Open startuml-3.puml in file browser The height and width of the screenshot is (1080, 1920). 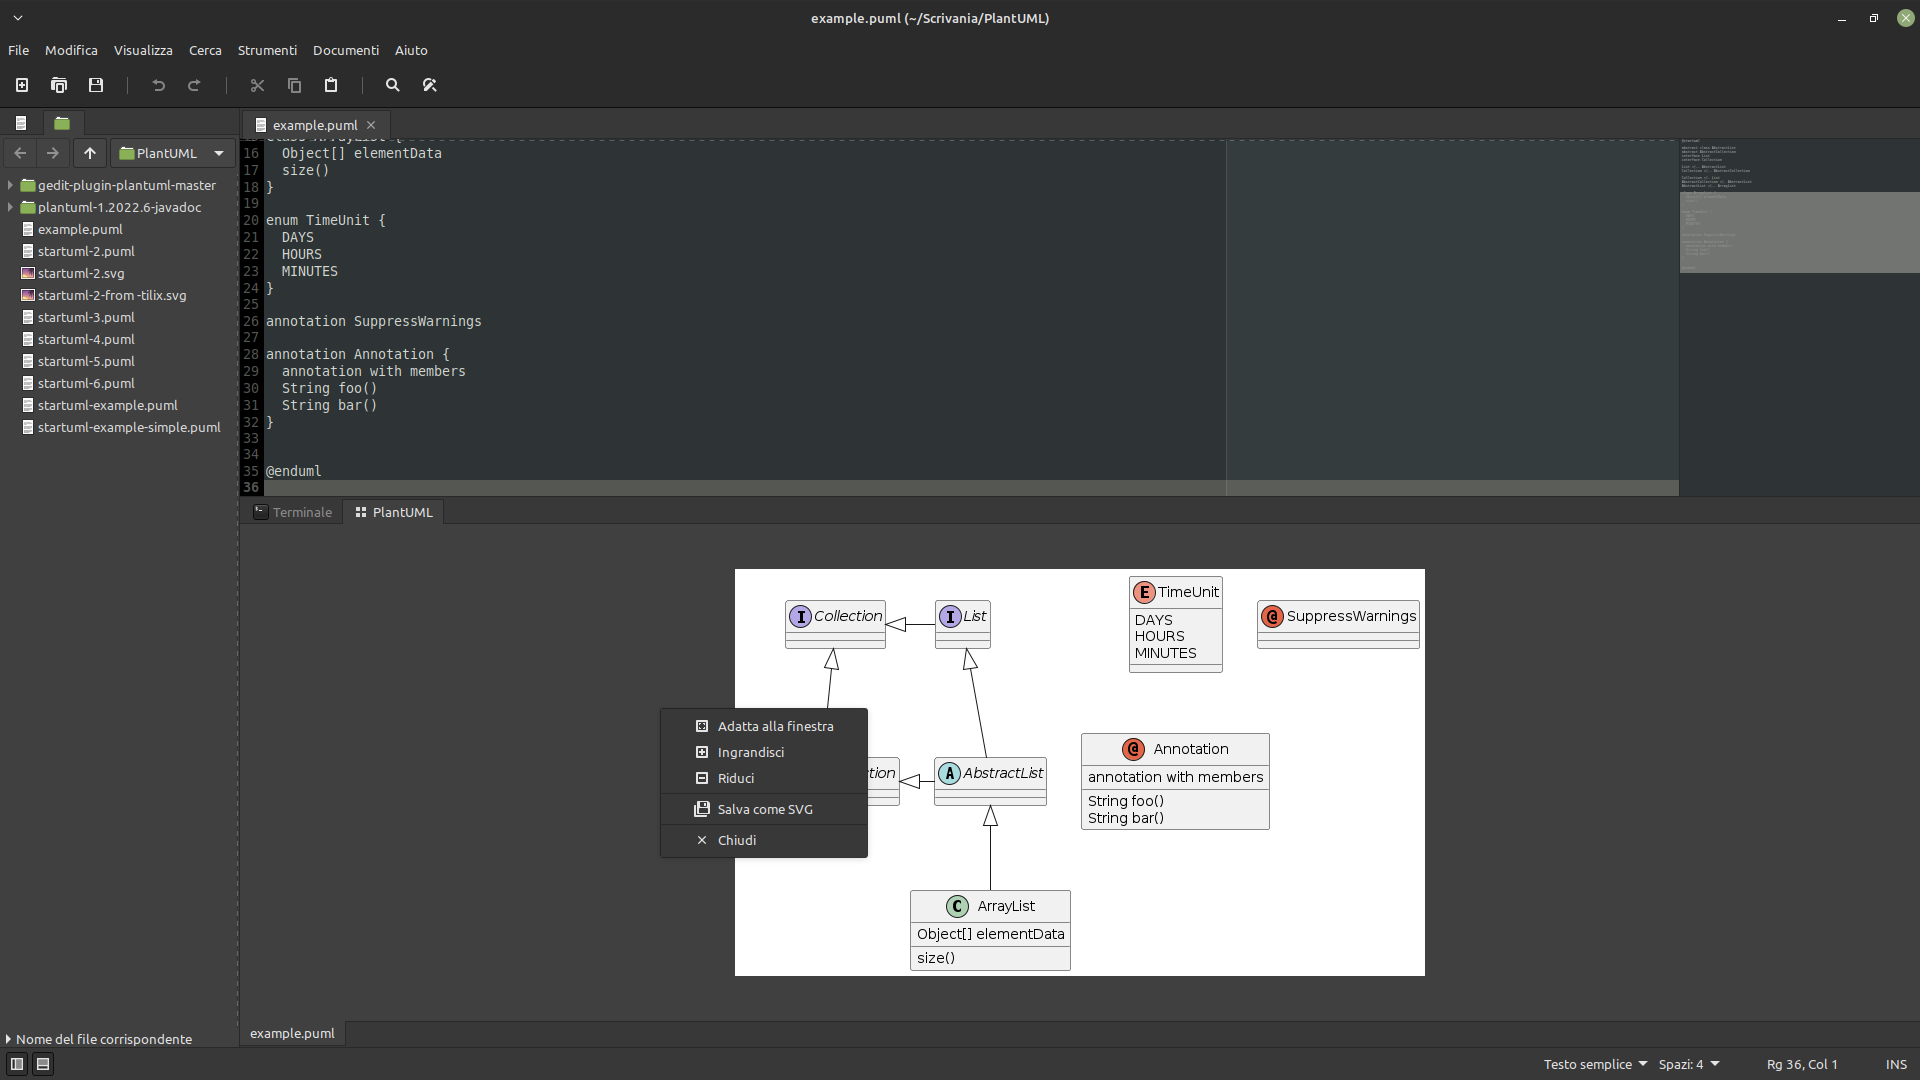pyautogui.click(x=86, y=317)
